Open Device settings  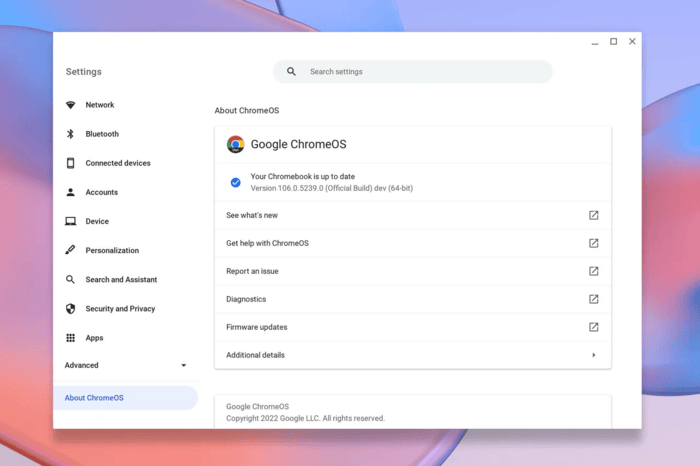coord(97,221)
